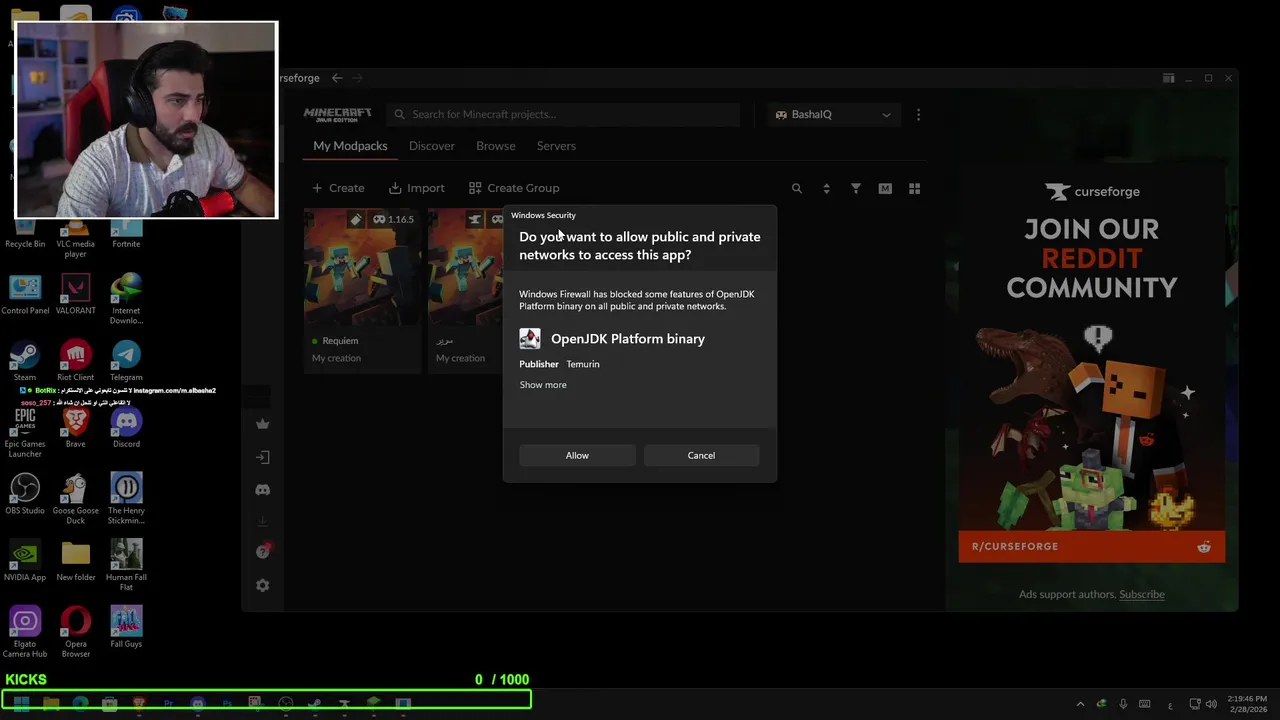Click the crown icon in CurseForge sidebar

[x=263, y=424]
